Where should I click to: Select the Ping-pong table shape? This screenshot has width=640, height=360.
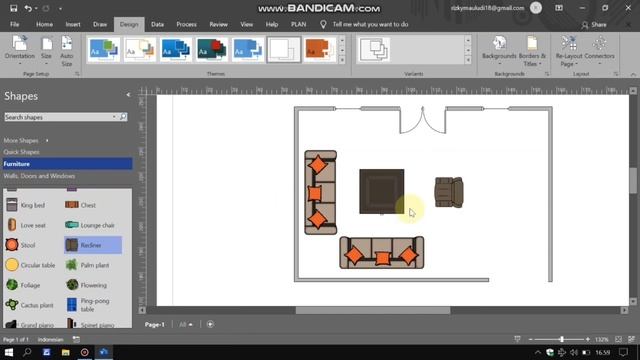click(x=88, y=305)
